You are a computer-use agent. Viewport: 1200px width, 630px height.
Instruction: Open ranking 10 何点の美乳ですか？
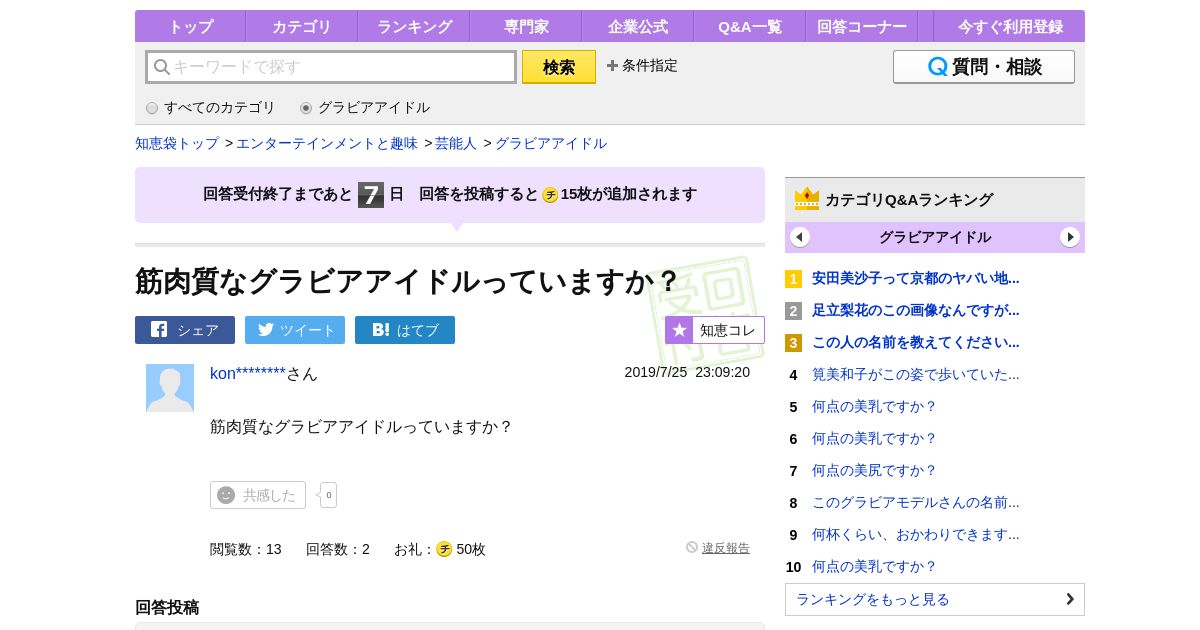point(875,567)
